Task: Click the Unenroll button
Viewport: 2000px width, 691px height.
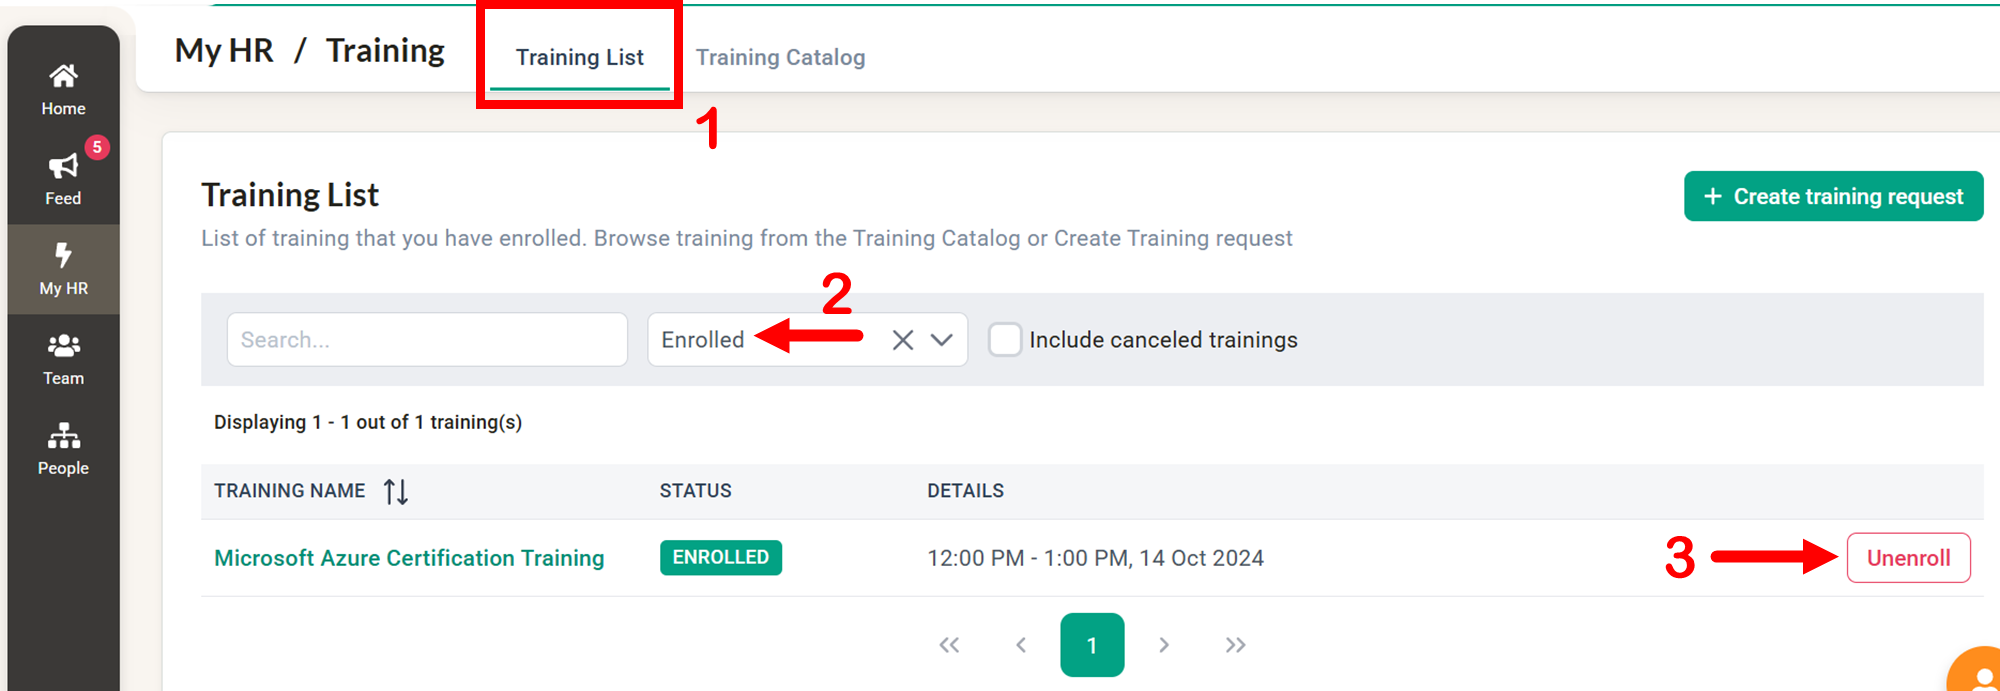Action: [1908, 558]
